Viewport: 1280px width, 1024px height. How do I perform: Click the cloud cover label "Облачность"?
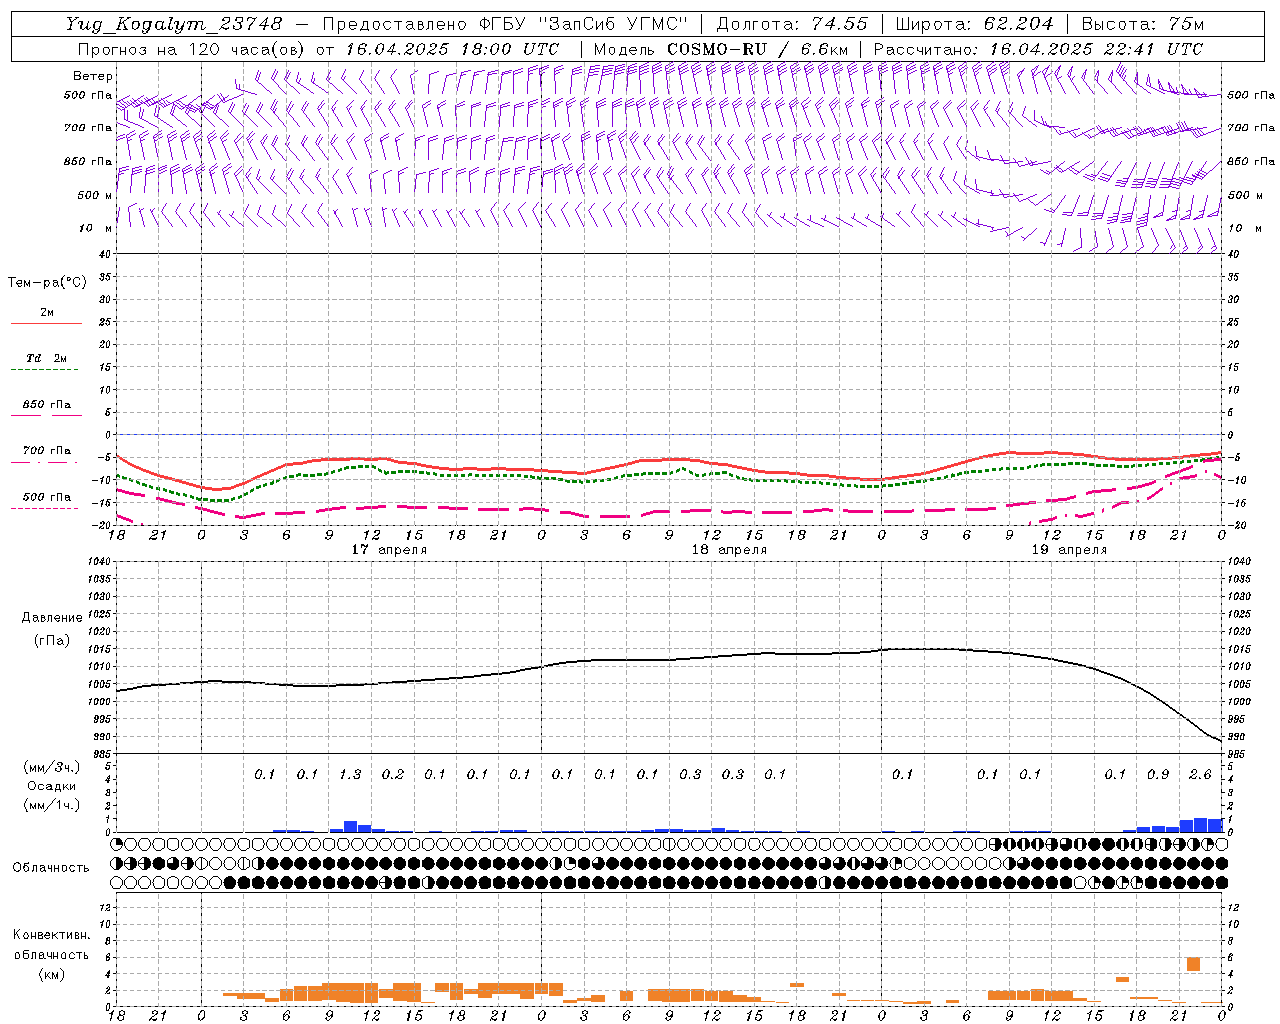click(51, 868)
